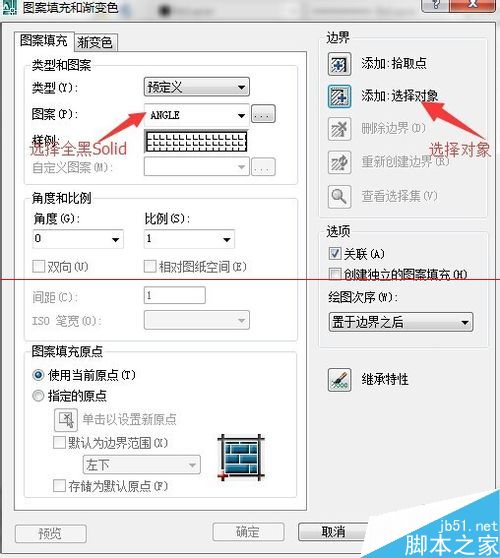Click the Add: Pick Points (添加:拾取点) icon
This screenshot has width=500, height=558.
(339, 64)
